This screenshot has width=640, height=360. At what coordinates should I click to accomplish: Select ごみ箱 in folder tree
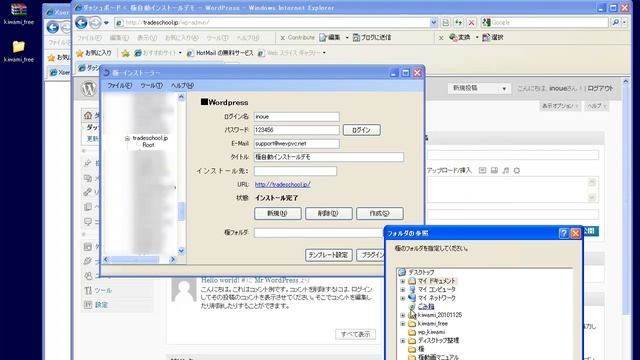(426, 307)
